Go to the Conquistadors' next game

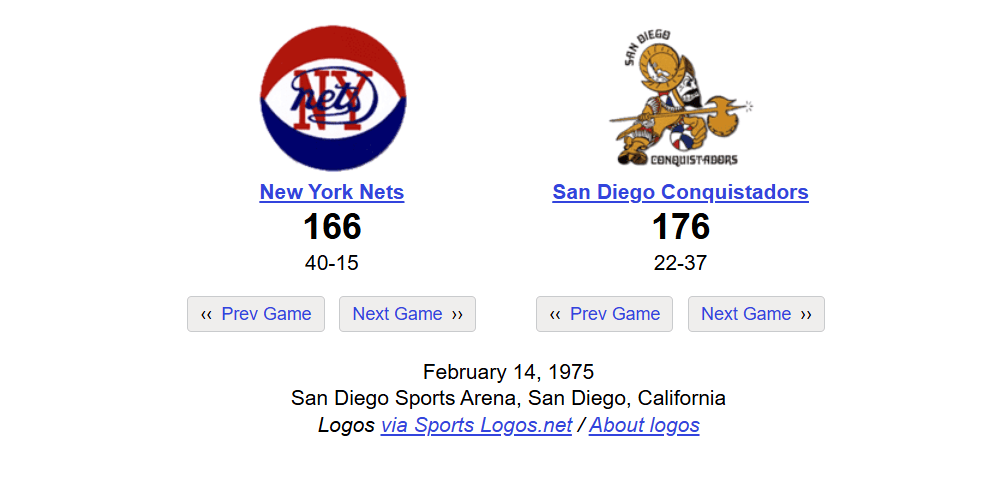coord(757,314)
